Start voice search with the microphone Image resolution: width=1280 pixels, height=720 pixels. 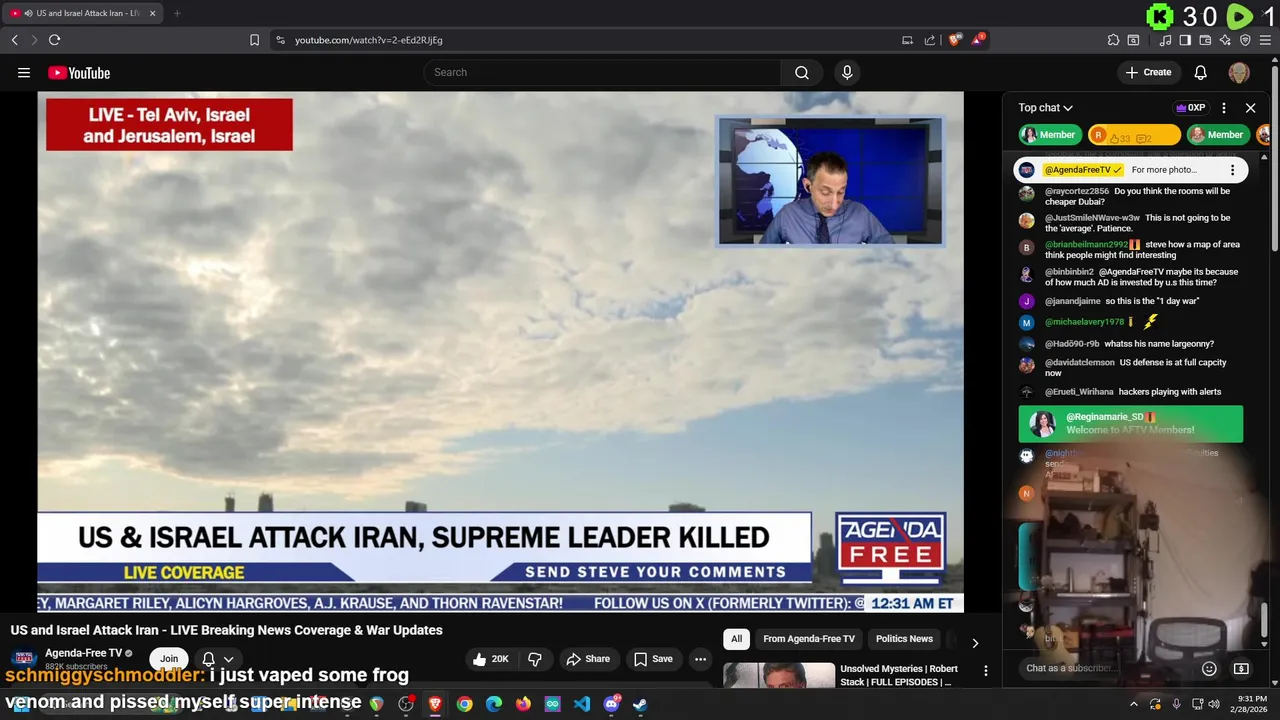[x=847, y=72]
